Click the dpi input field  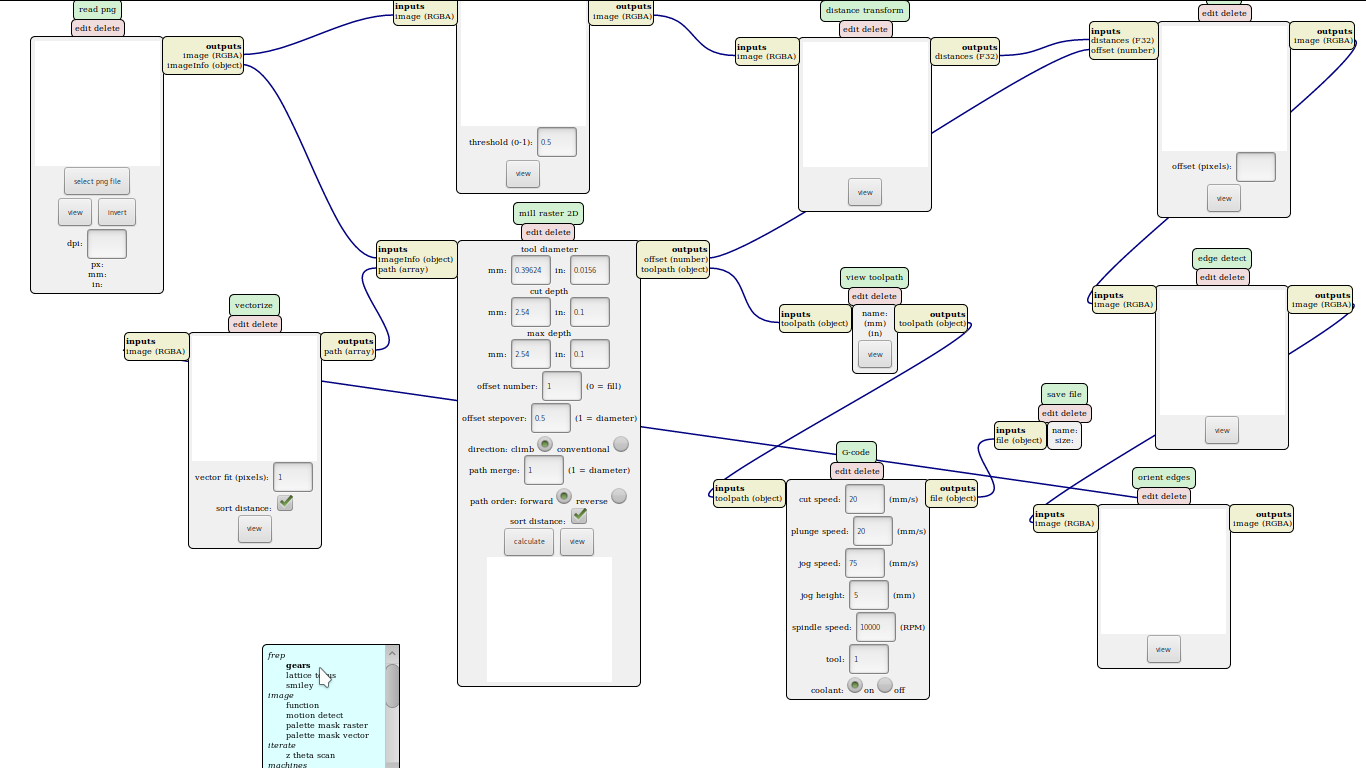click(x=107, y=244)
